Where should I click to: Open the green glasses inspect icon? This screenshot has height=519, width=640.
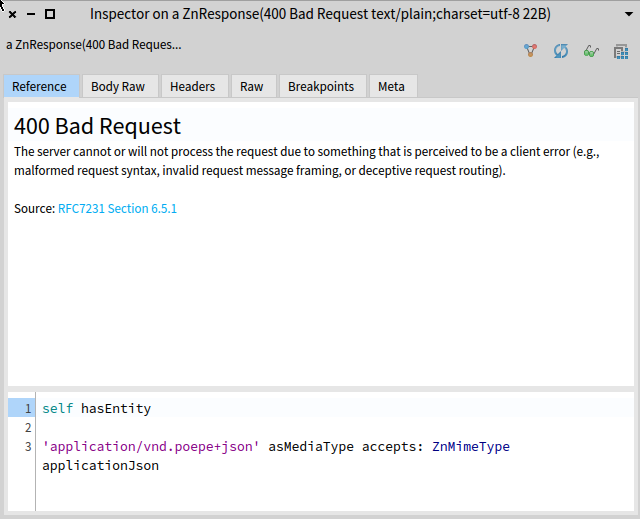tap(591, 51)
